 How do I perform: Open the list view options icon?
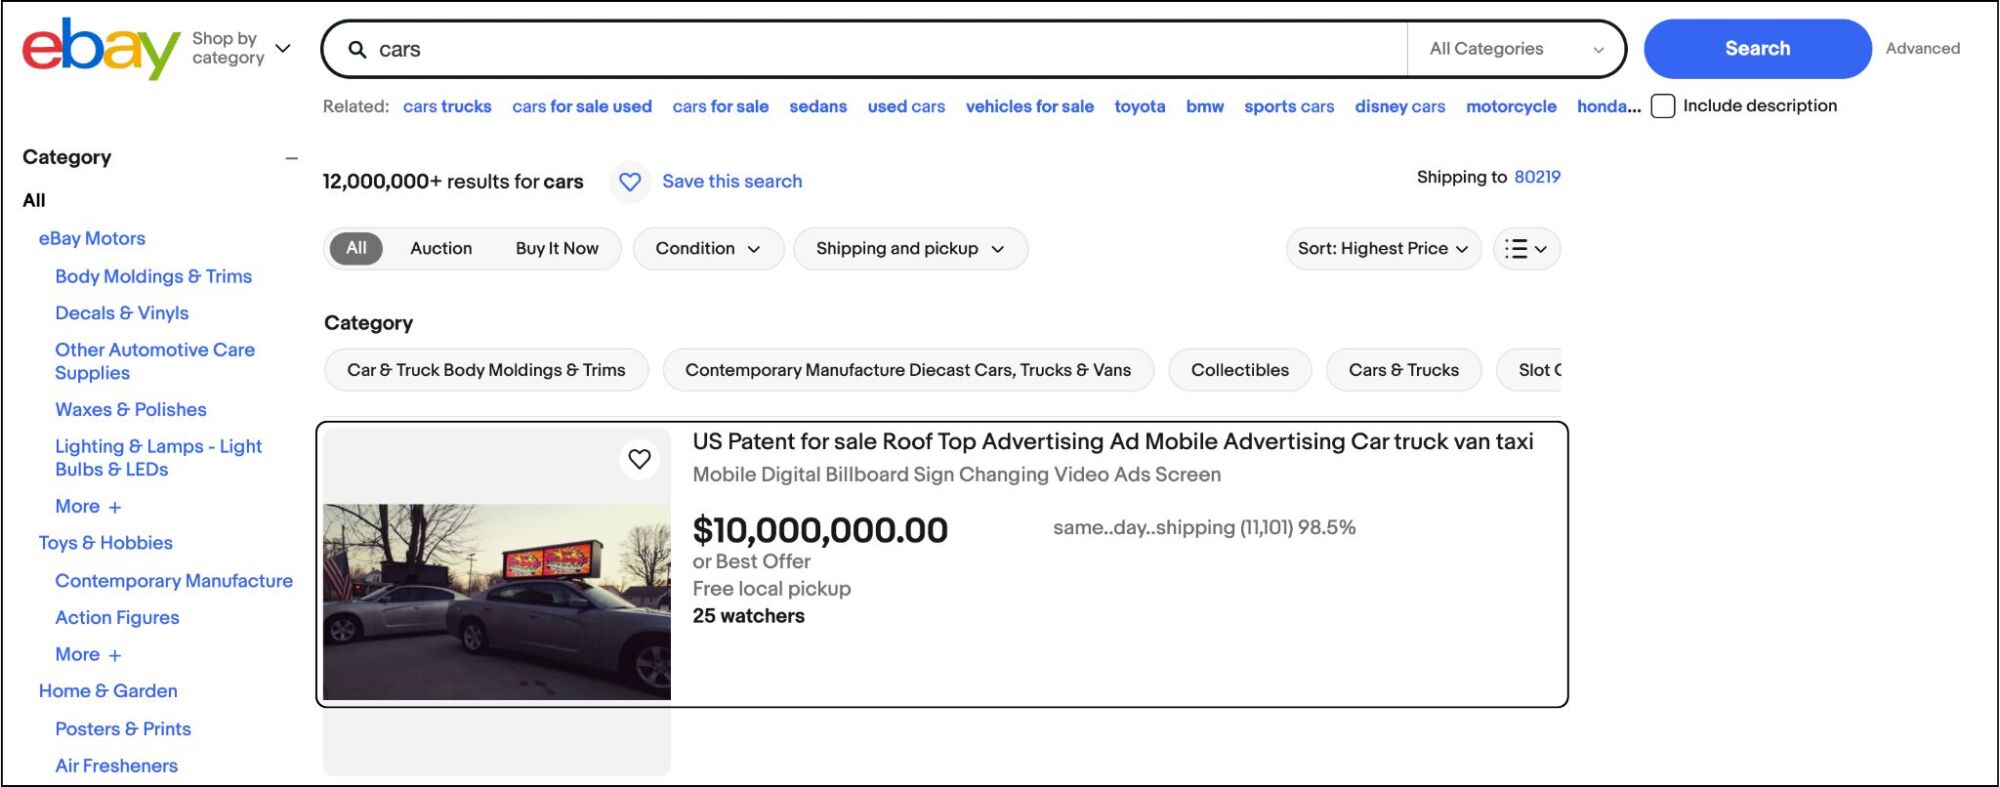(x=1526, y=248)
